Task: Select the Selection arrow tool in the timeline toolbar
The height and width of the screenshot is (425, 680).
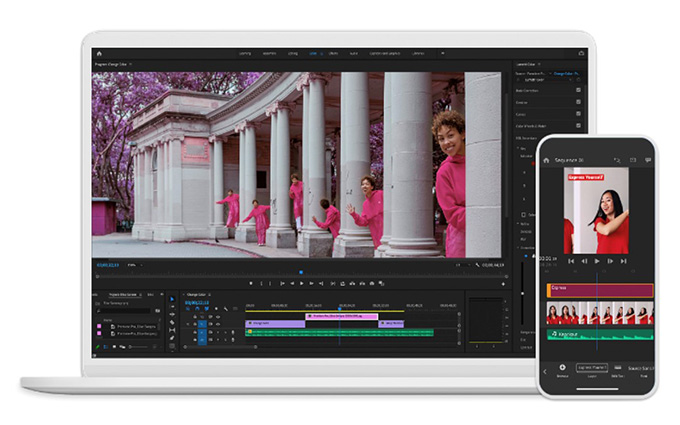Action: 172,299
